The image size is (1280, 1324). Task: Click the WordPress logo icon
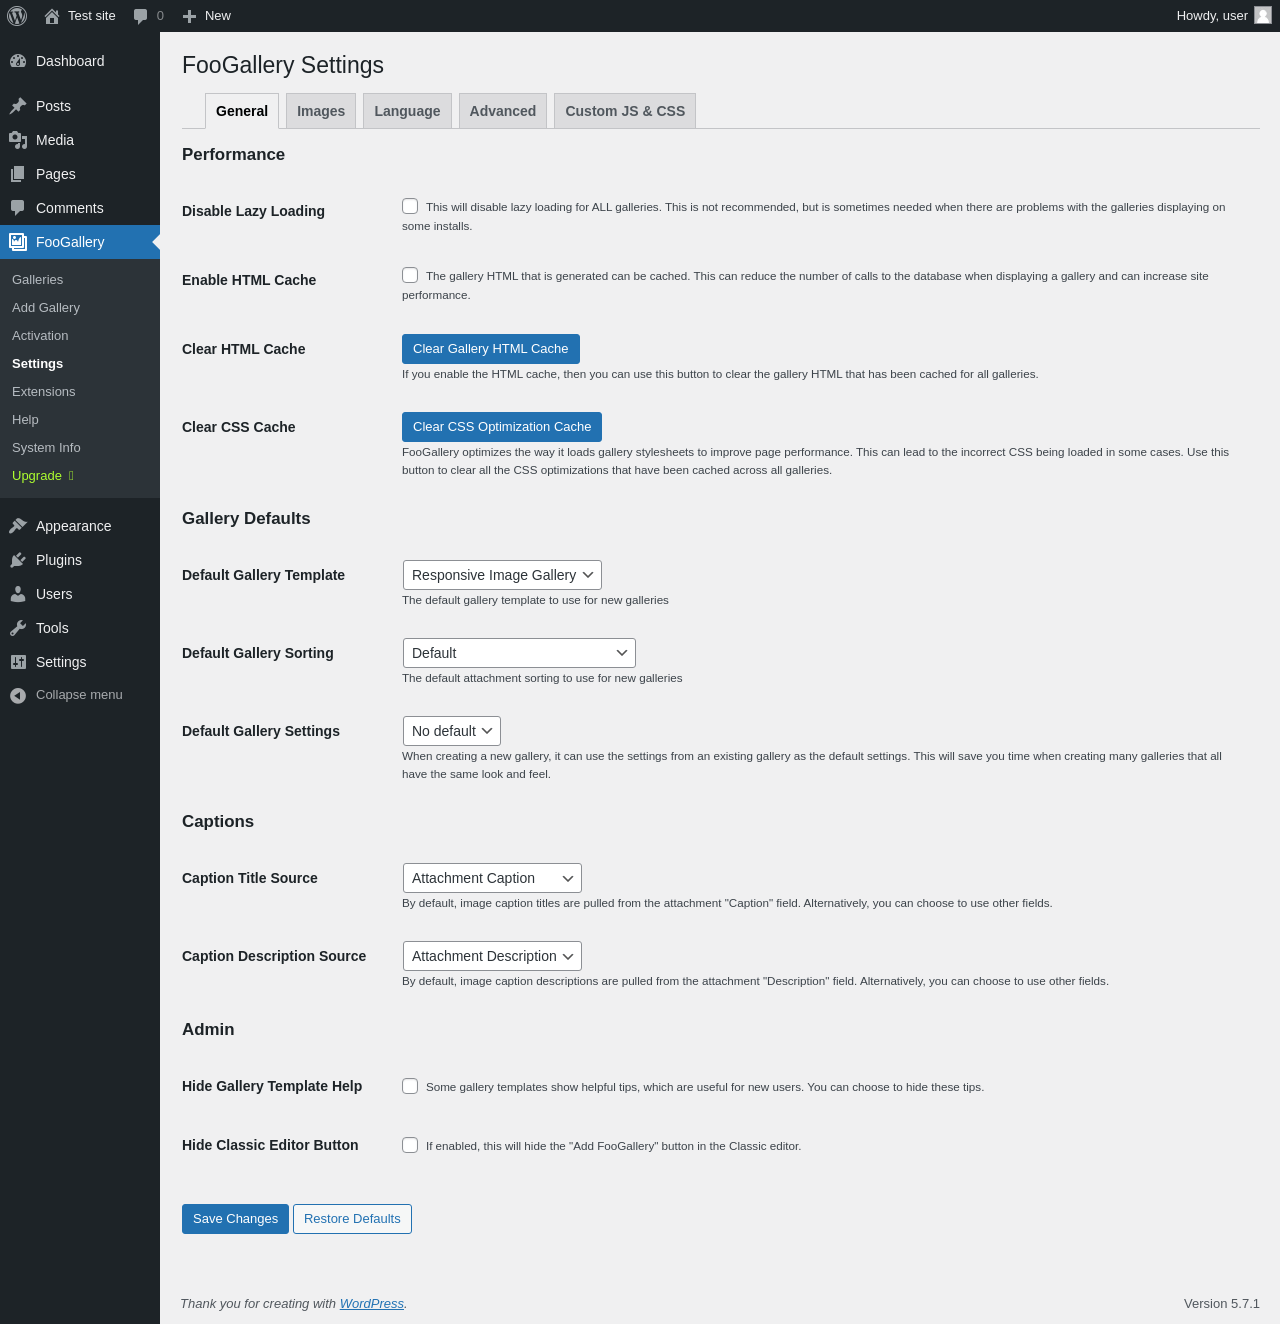tap(17, 16)
